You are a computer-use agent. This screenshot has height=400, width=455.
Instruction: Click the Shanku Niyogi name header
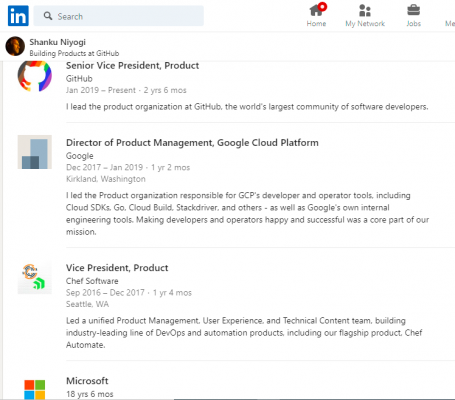click(x=57, y=42)
